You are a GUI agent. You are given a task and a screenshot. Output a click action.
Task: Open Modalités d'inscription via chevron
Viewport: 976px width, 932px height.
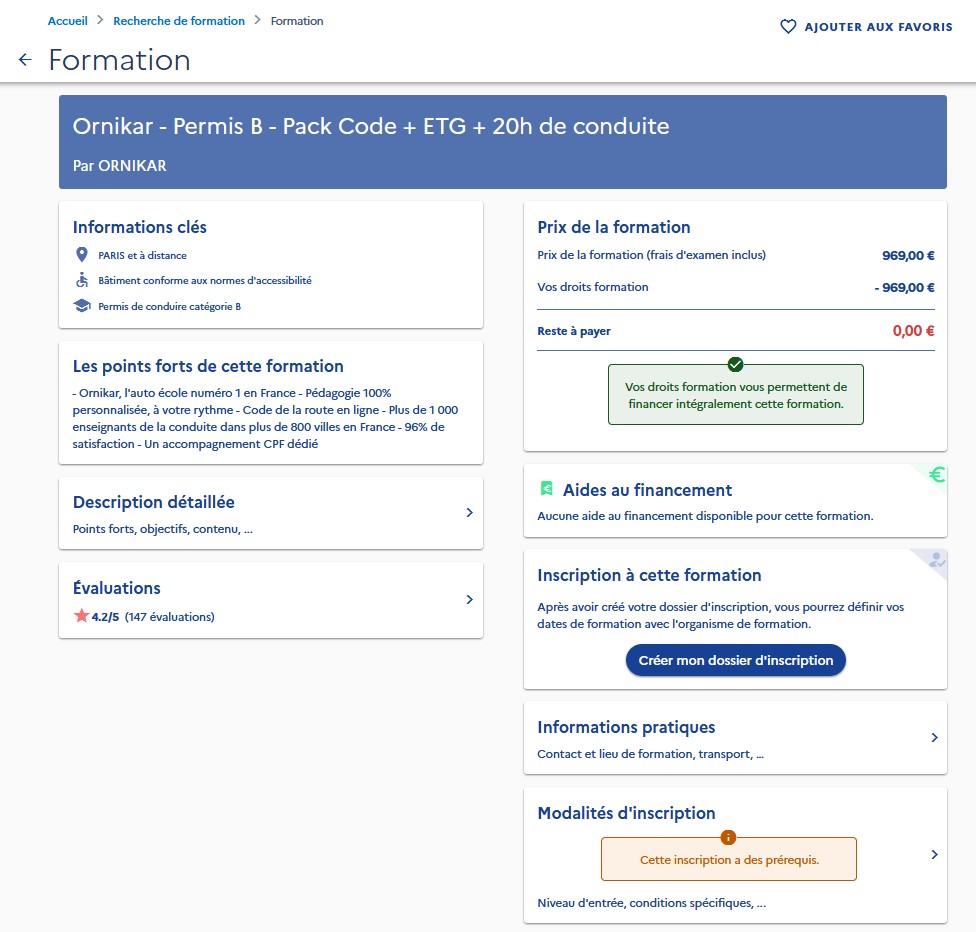934,855
